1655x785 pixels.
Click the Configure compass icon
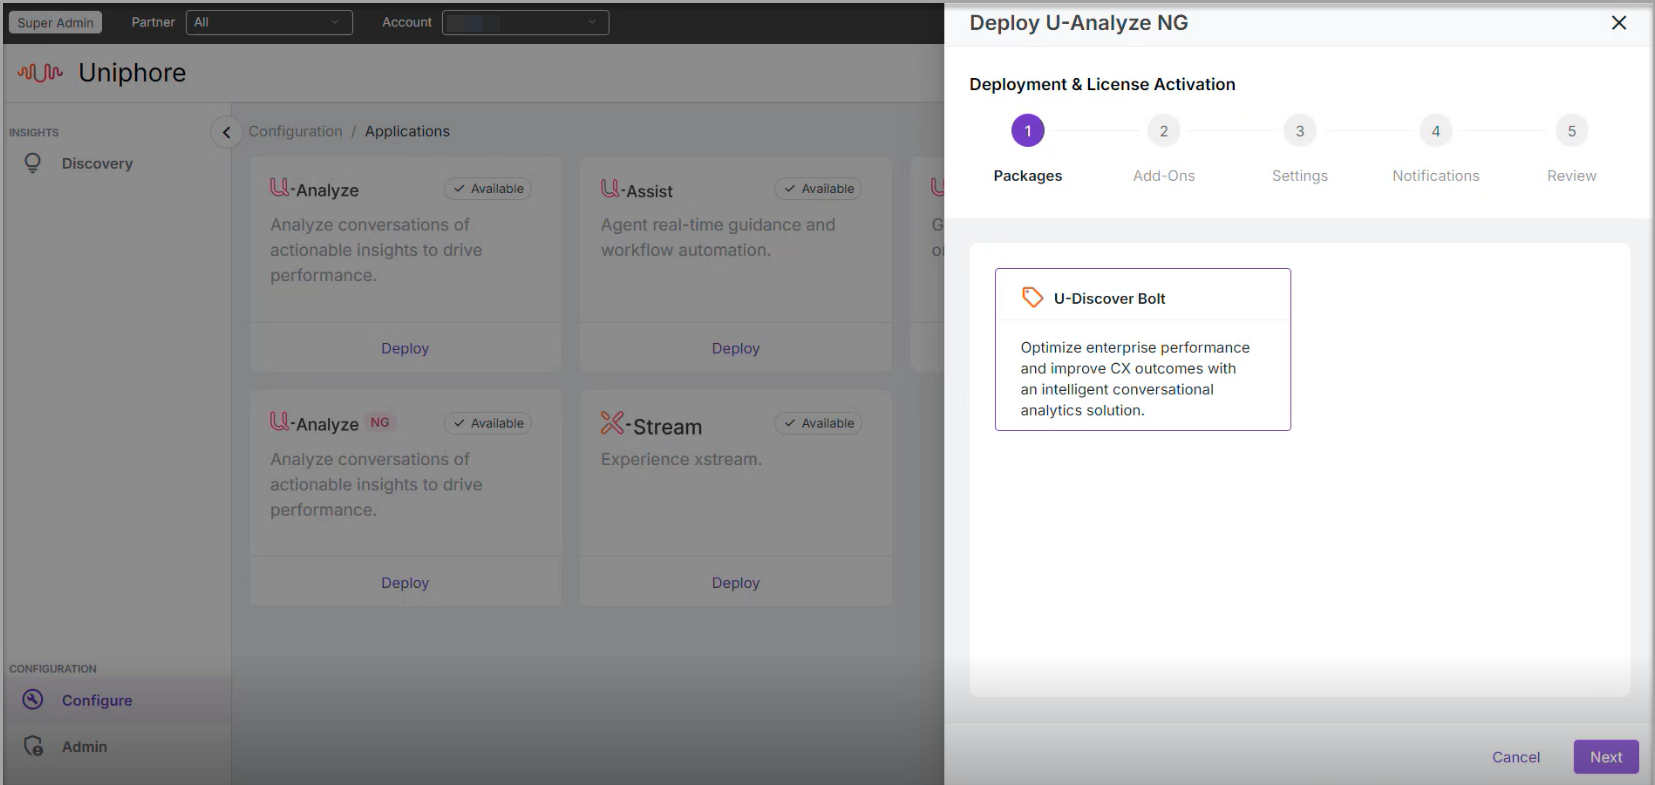[33, 700]
